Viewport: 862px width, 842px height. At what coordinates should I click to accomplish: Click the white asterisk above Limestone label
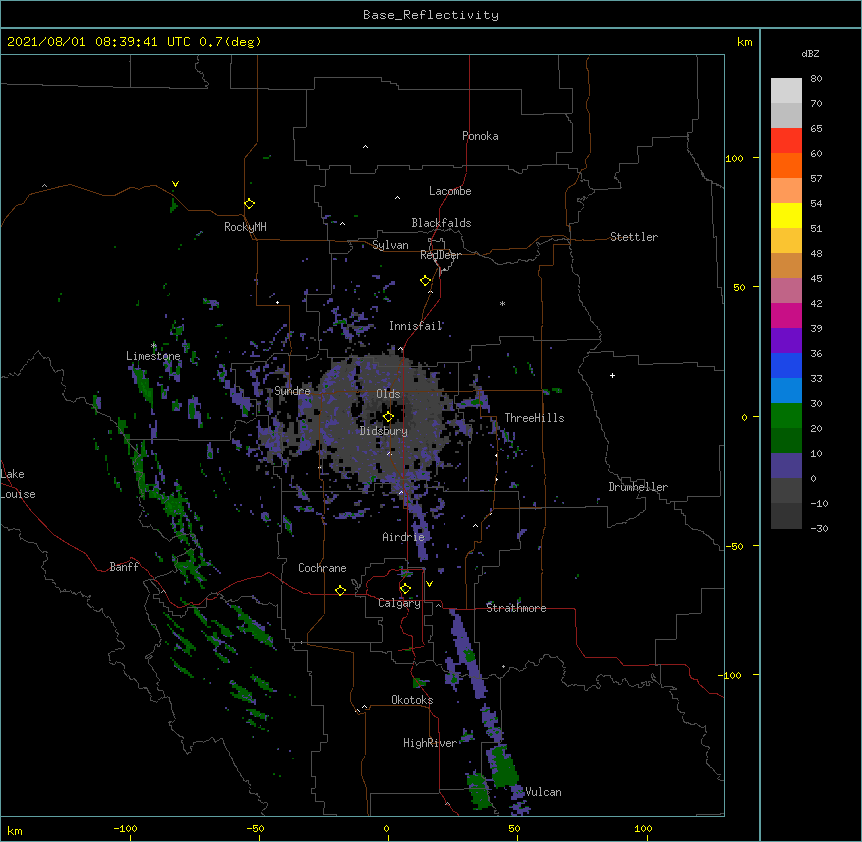[154, 346]
